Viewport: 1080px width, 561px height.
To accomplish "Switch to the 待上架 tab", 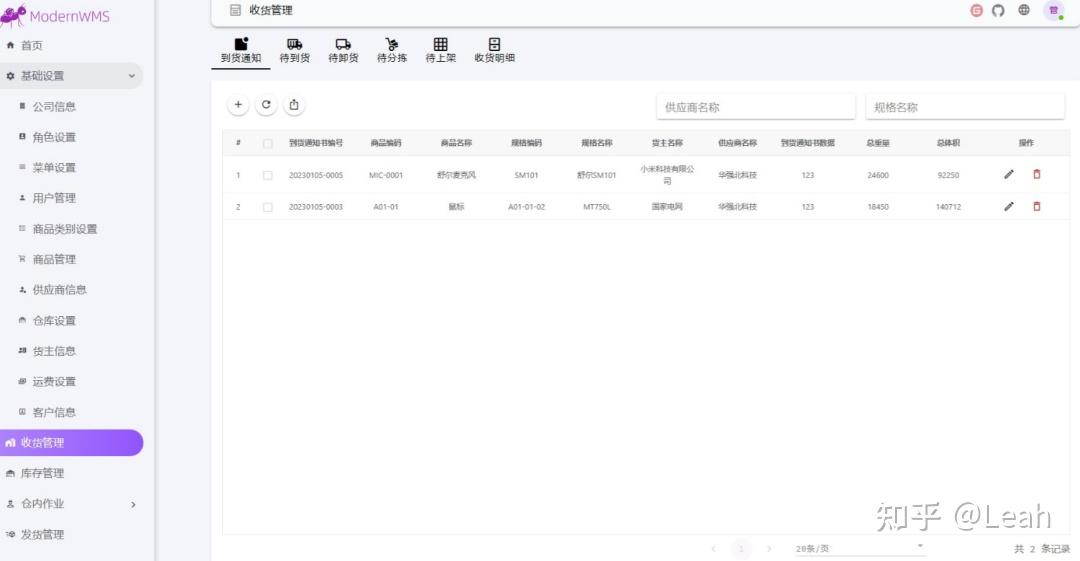I will [x=441, y=50].
